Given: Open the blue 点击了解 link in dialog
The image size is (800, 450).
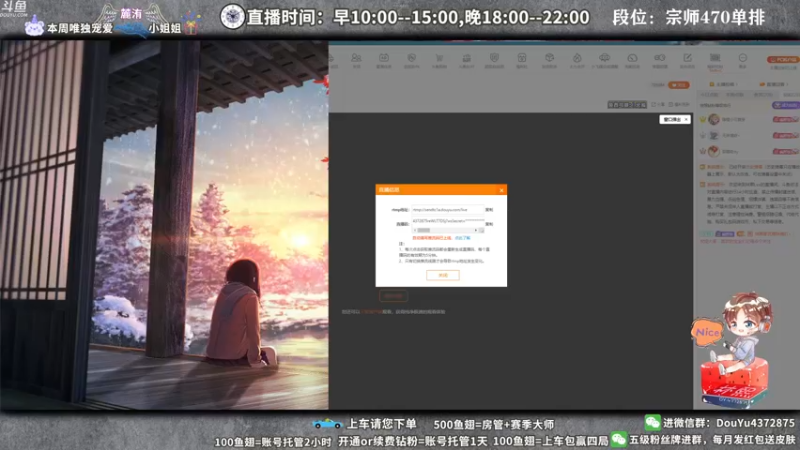Looking at the screenshot, I should pos(462,238).
